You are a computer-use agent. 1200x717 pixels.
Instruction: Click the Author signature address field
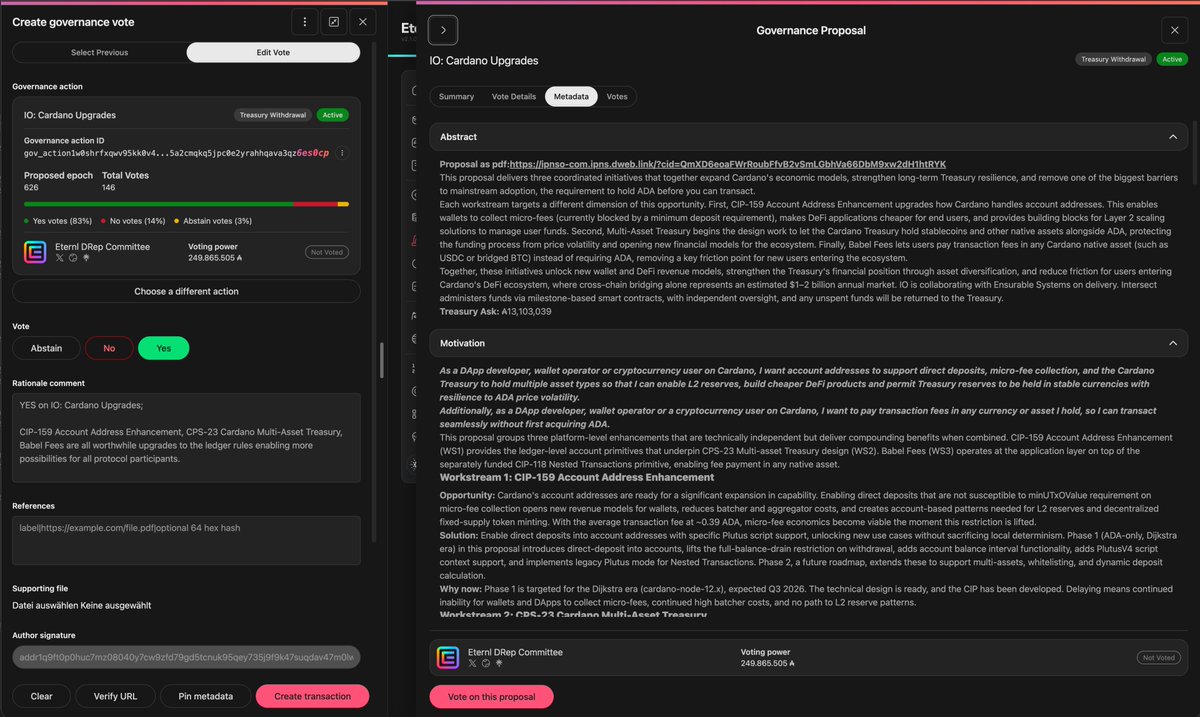pos(186,657)
